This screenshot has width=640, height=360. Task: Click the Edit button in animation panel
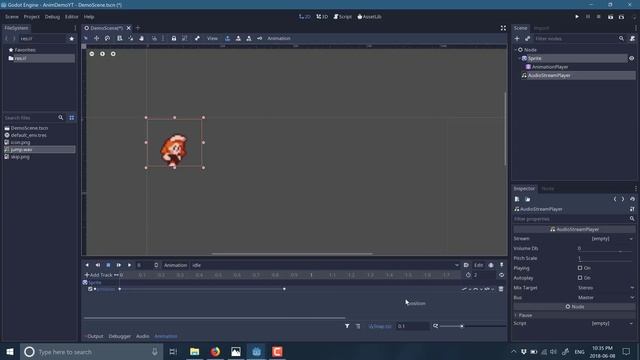click(478, 265)
